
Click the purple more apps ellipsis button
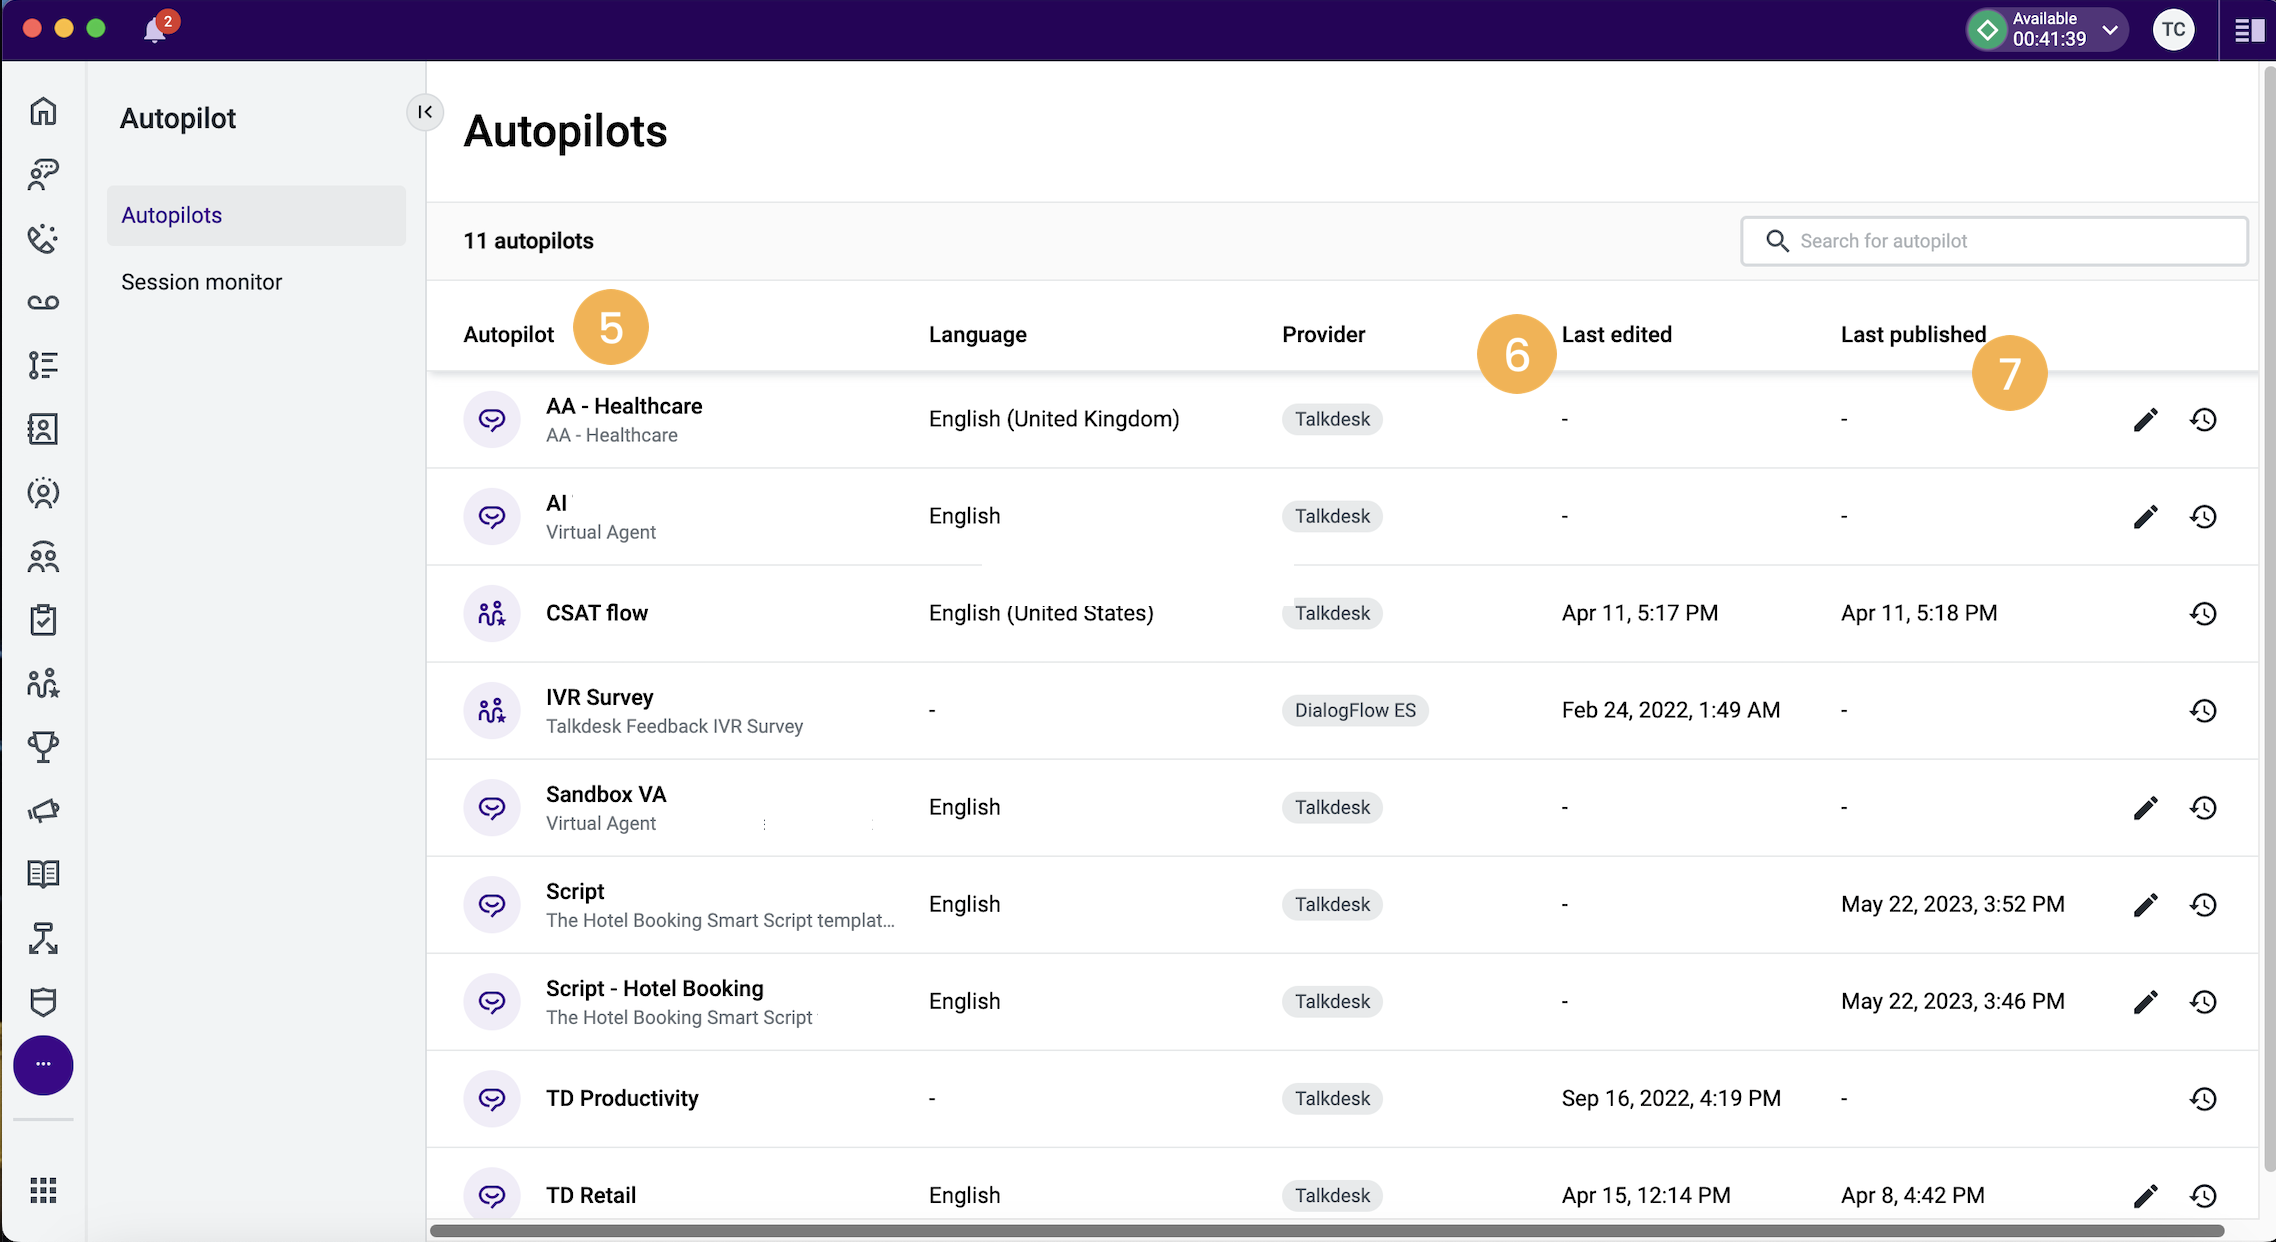point(43,1065)
